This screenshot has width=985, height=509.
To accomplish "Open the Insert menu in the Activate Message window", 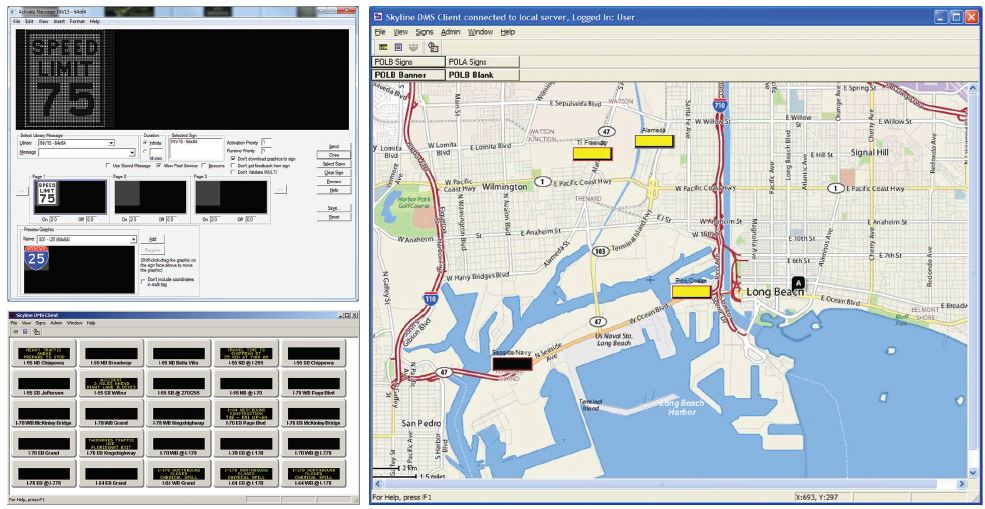I will point(59,21).
